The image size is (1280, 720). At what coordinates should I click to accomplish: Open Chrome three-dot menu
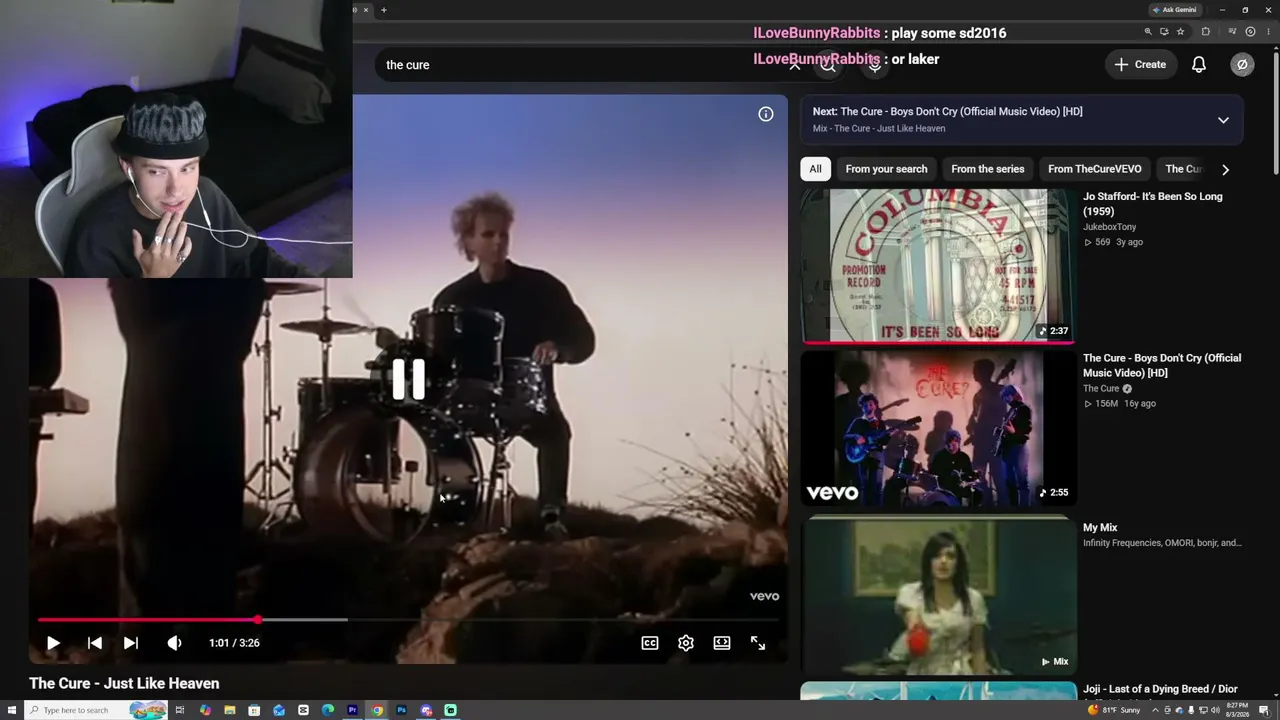click(1268, 32)
